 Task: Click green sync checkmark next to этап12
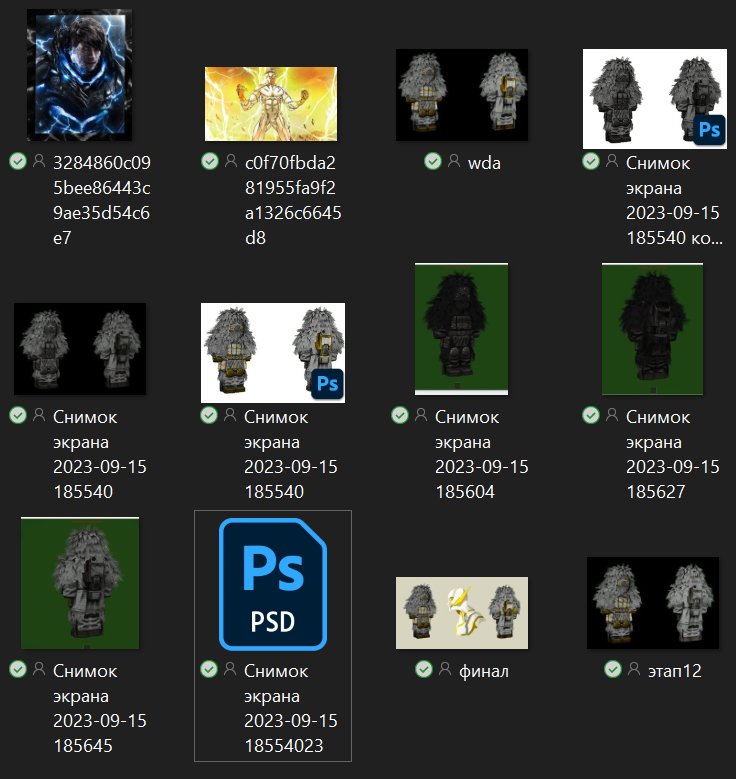click(x=613, y=670)
